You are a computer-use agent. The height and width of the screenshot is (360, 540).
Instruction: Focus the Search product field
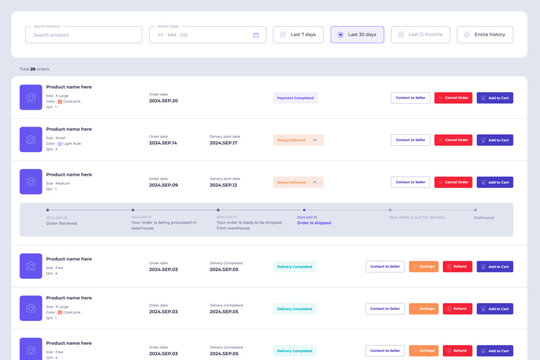tap(84, 35)
